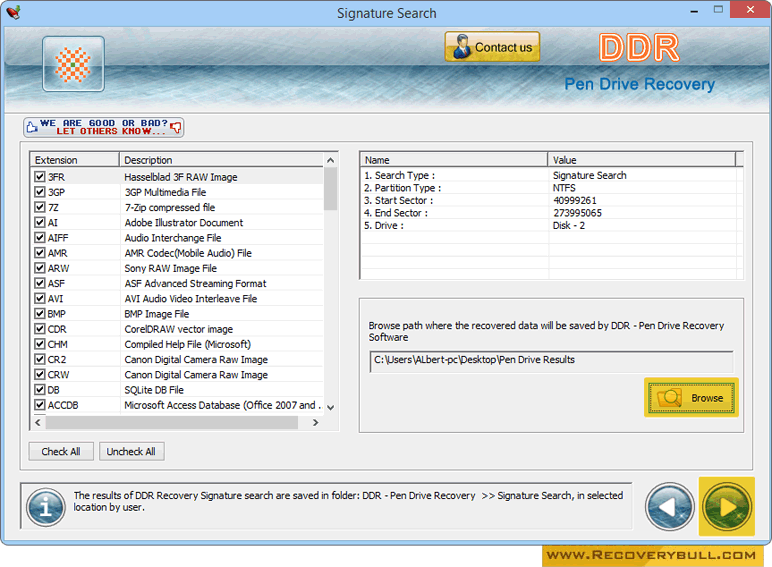This screenshot has width=772, height=567.
Task: Click the horizontal scroll right arrow
Action: click(x=316, y=423)
